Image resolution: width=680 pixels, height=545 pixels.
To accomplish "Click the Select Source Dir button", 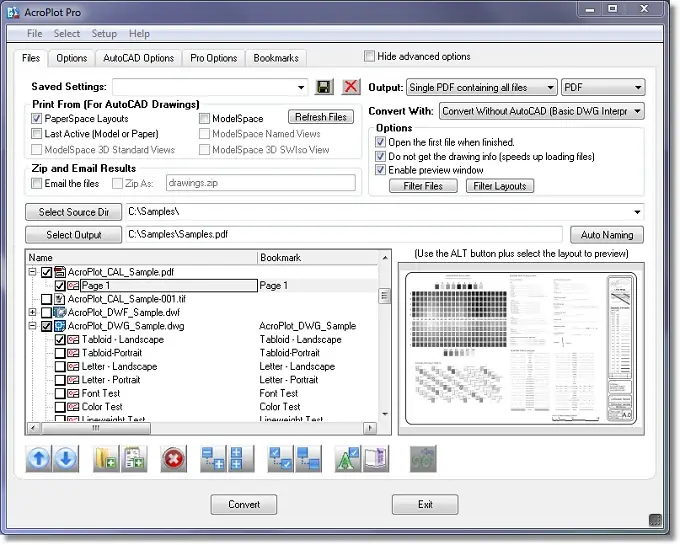I will point(74,212).
